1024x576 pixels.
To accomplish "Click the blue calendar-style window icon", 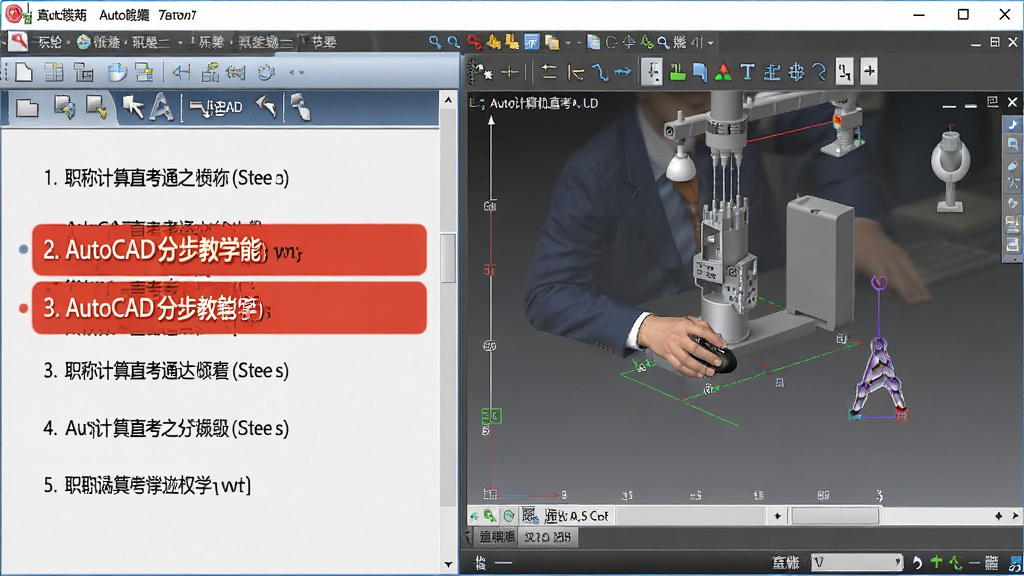I will click(532, 42).
